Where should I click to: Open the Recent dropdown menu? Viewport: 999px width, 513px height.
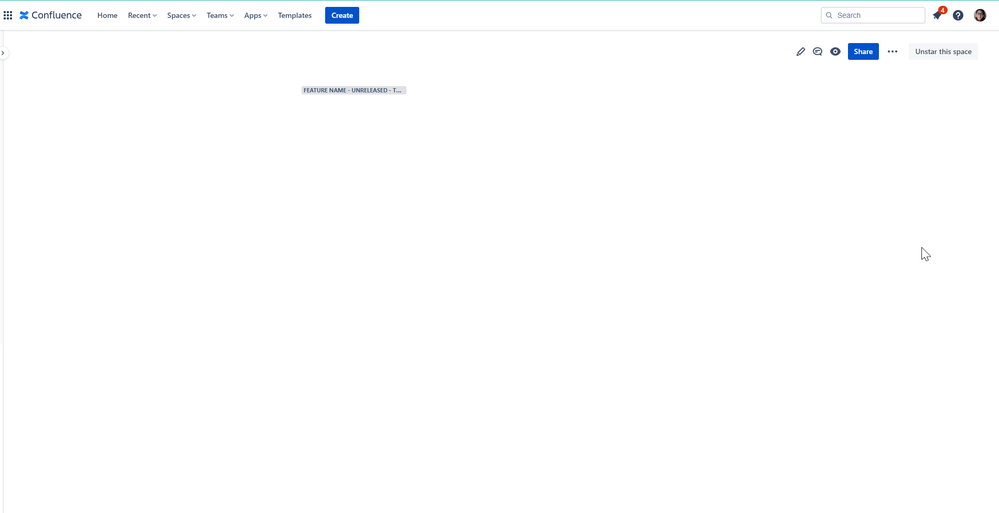(142, 15)
